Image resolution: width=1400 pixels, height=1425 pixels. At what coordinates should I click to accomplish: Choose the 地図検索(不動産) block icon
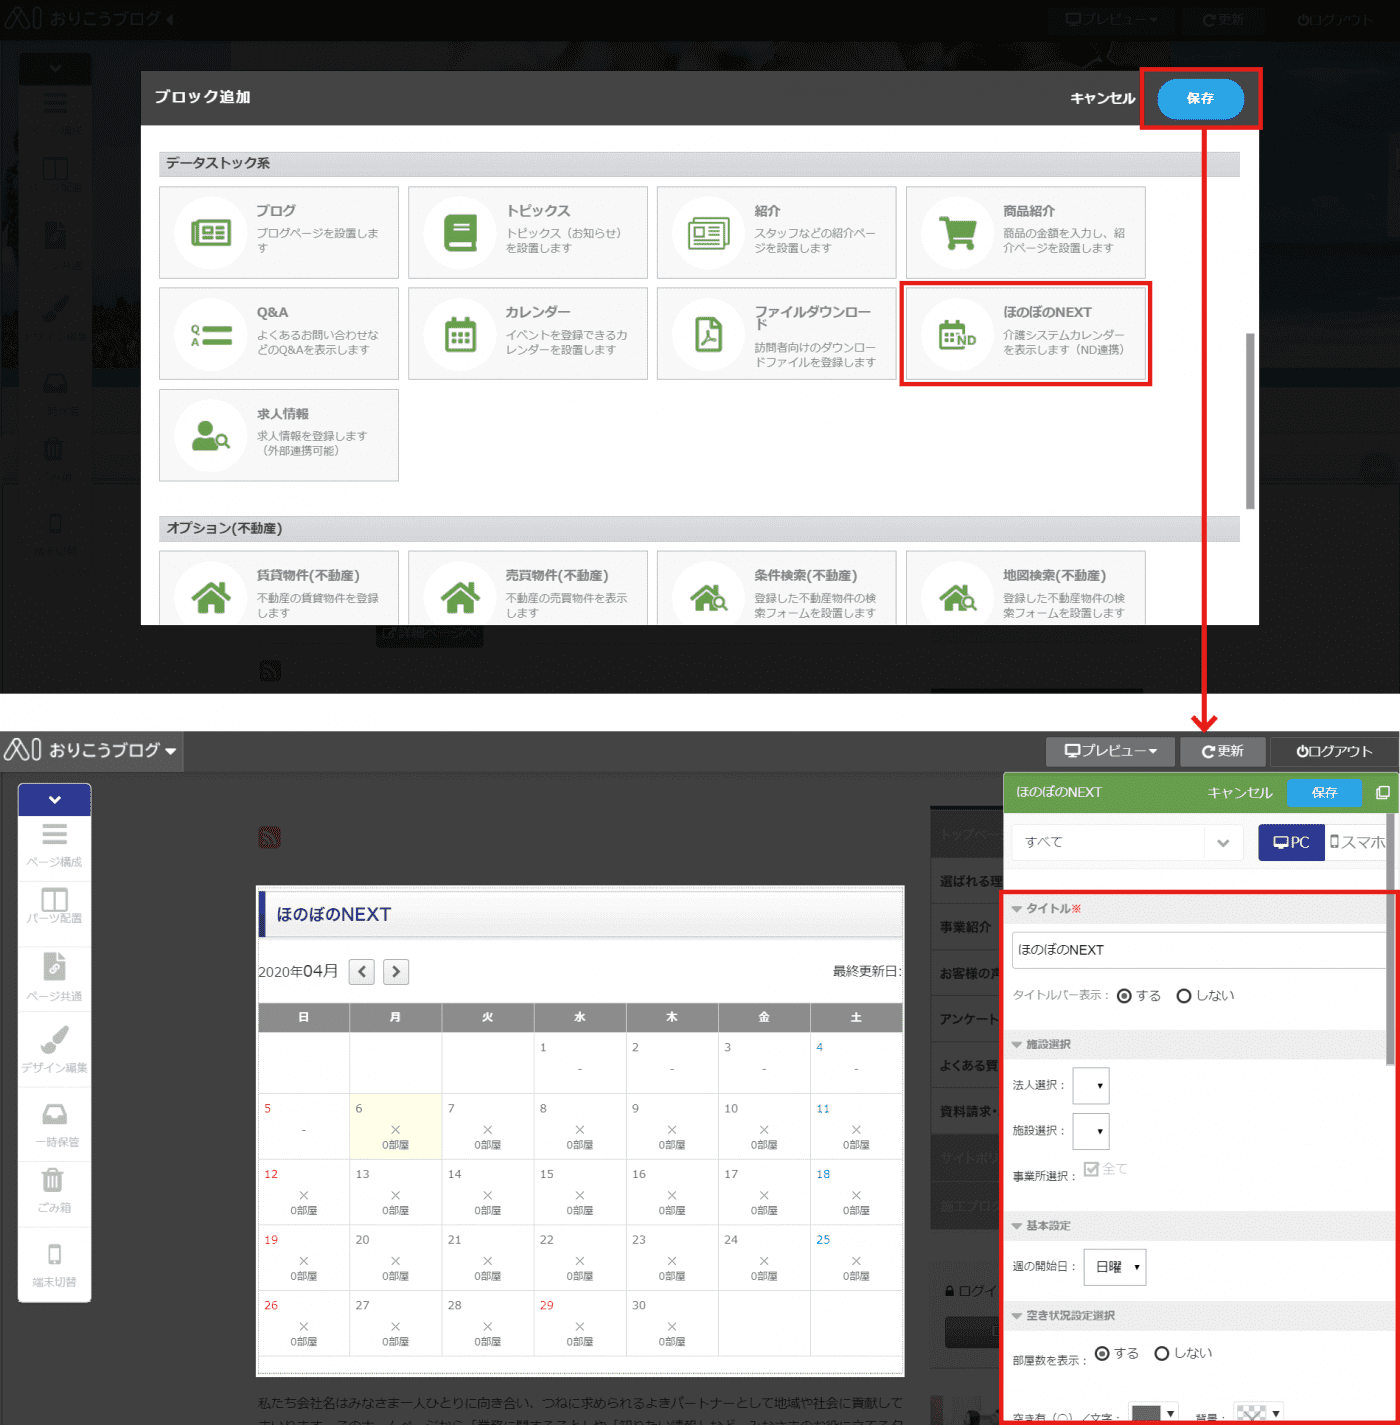tap(958, 598)
